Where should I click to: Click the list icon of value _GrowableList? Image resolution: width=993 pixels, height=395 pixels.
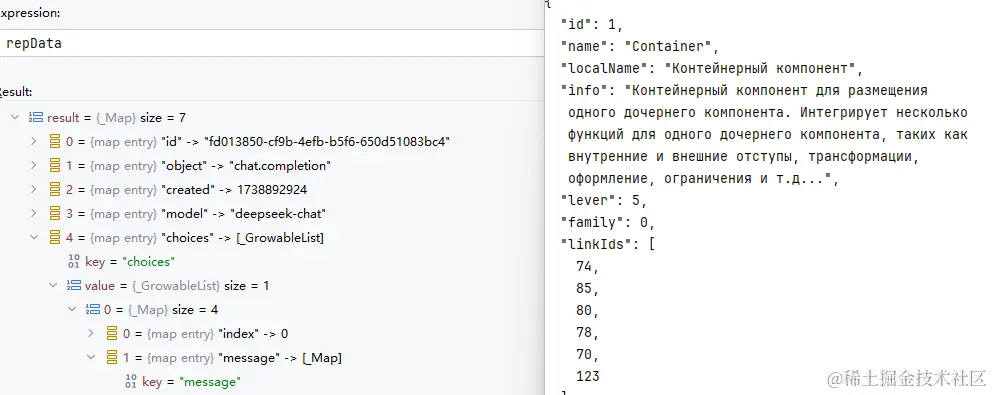click(x=74, y=286)
